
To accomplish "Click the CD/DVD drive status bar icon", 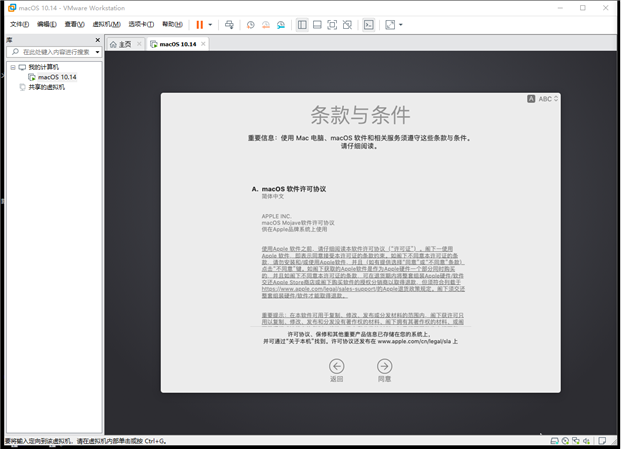I will point(565,441).
